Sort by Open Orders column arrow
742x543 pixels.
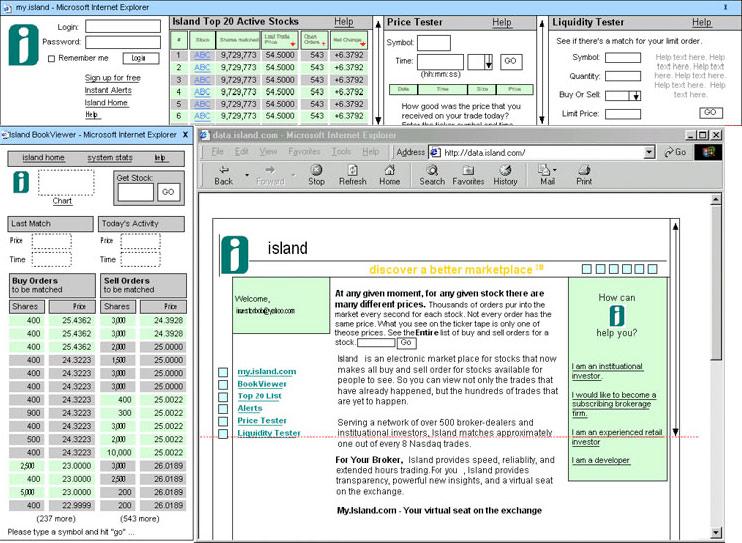[324, 44]
